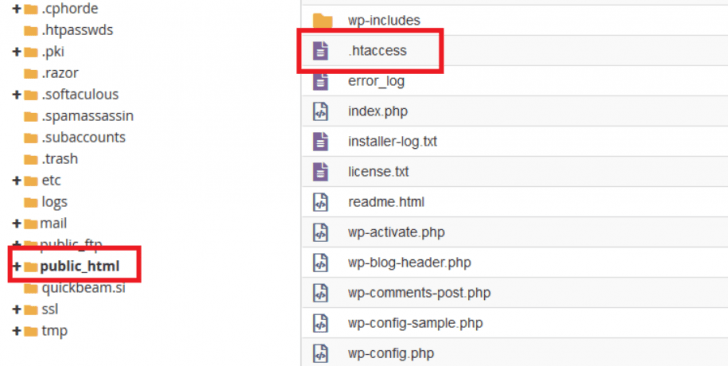Open .spamassassin in the folder tree
Image resolution: width=728 pixels, height=366 pixels.
click(x=87, y=116)
